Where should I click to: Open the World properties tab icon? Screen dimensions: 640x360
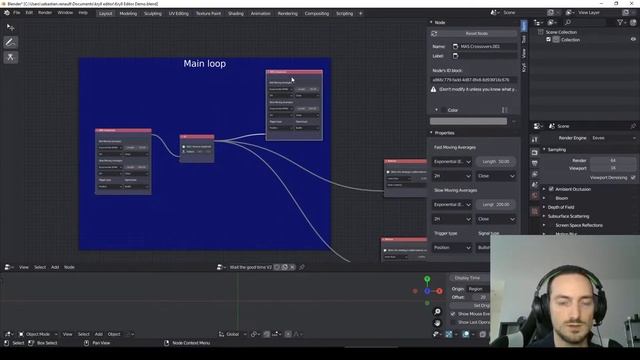click(x=535, y=196)
